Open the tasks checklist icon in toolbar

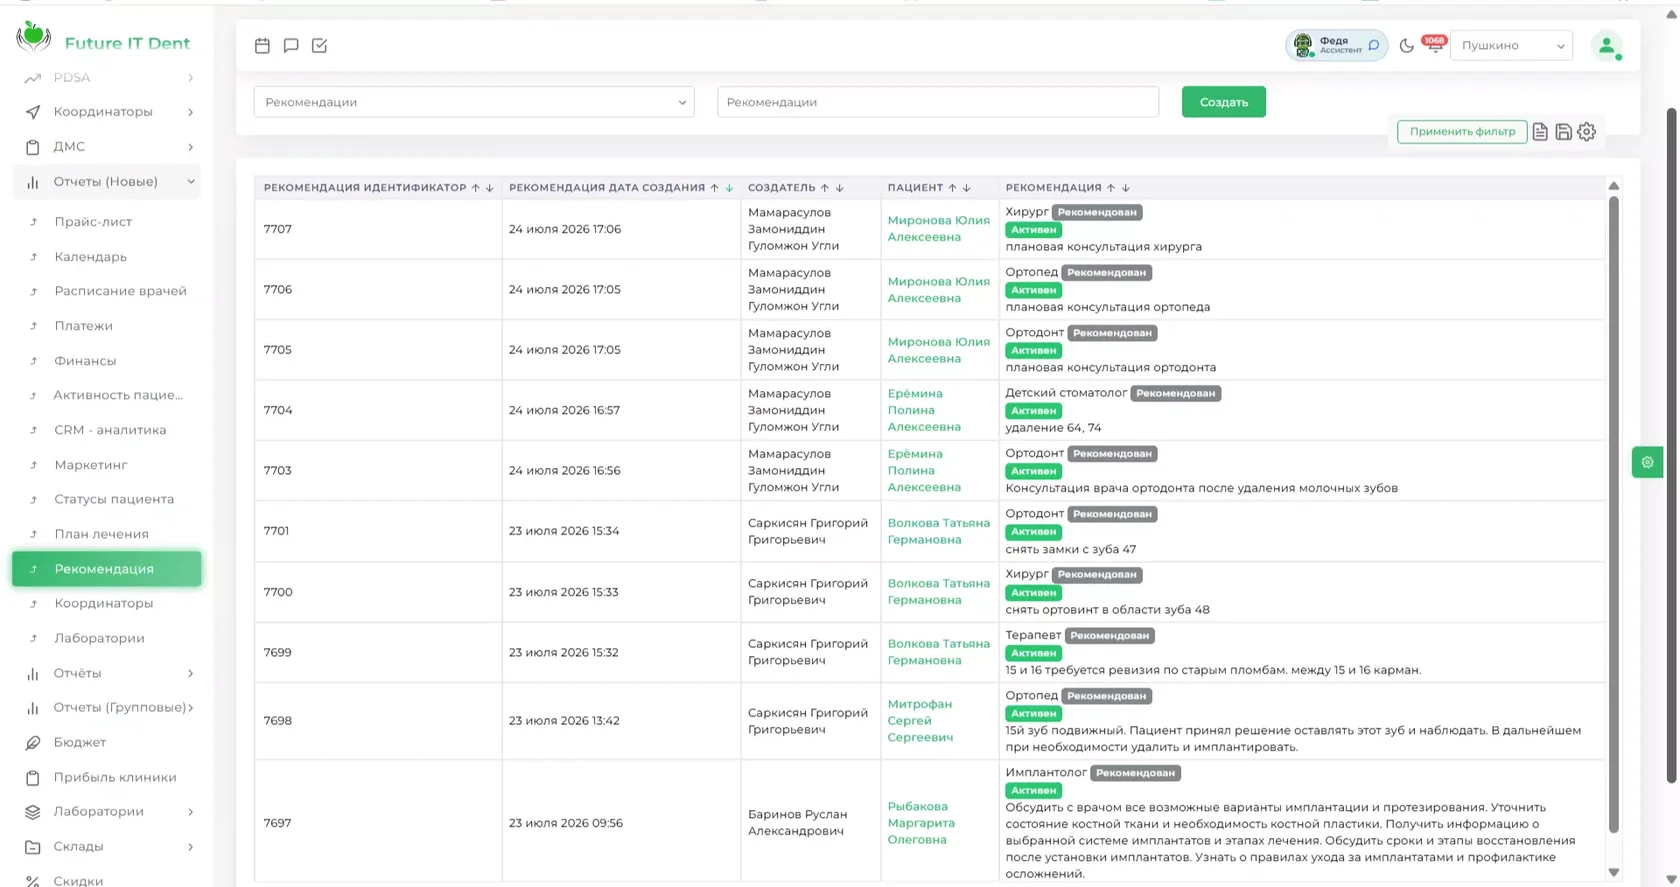[319, 45]
